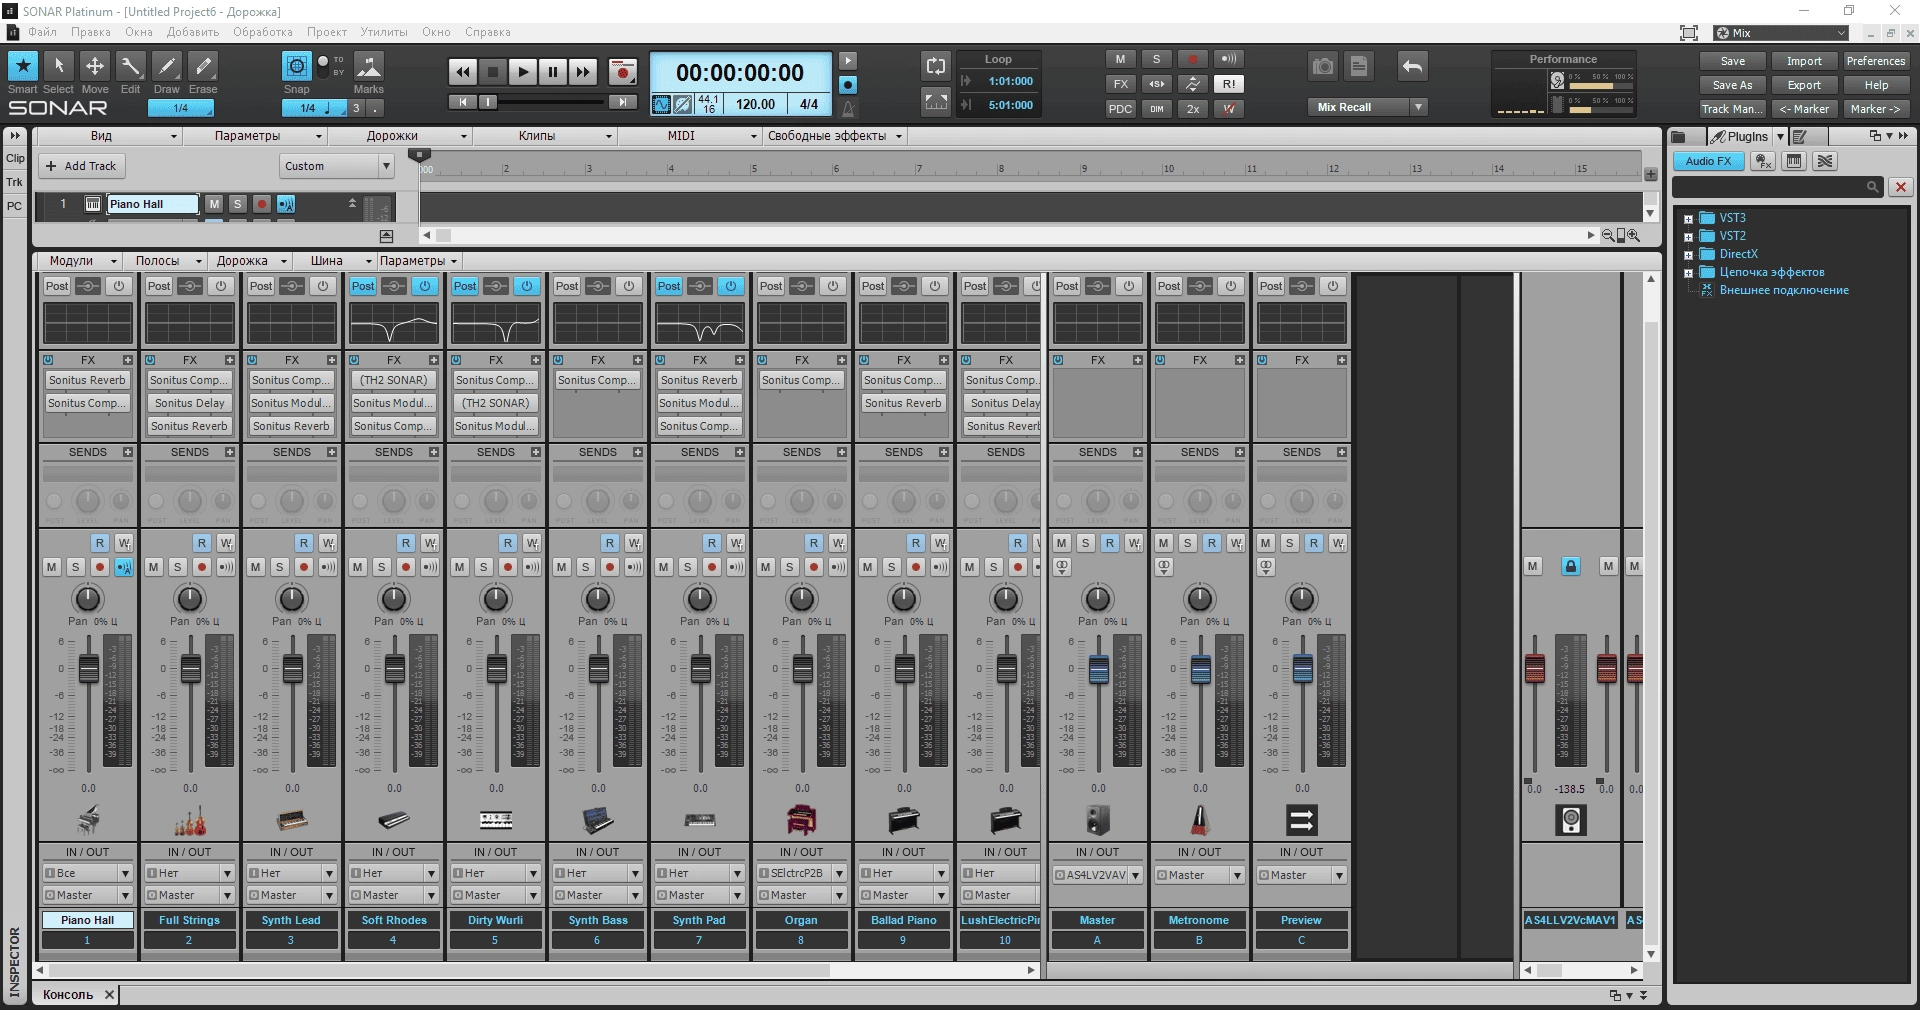Arm record on Synth Lead strip
Image resolution: width=1920 pixels, height=1010 pixels.
304,567
